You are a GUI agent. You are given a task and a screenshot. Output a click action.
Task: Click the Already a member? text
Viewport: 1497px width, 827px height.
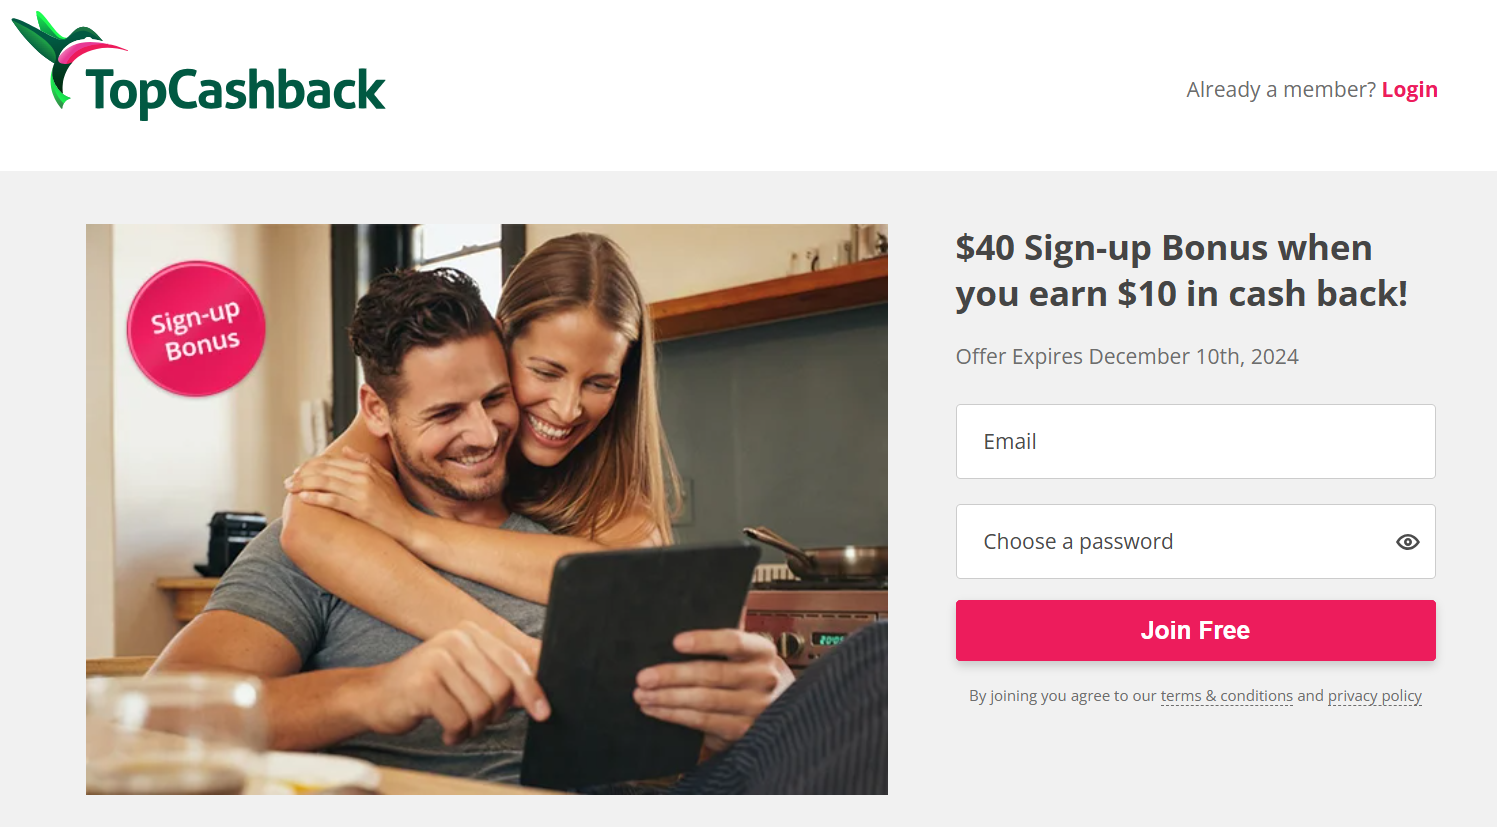1281,90
